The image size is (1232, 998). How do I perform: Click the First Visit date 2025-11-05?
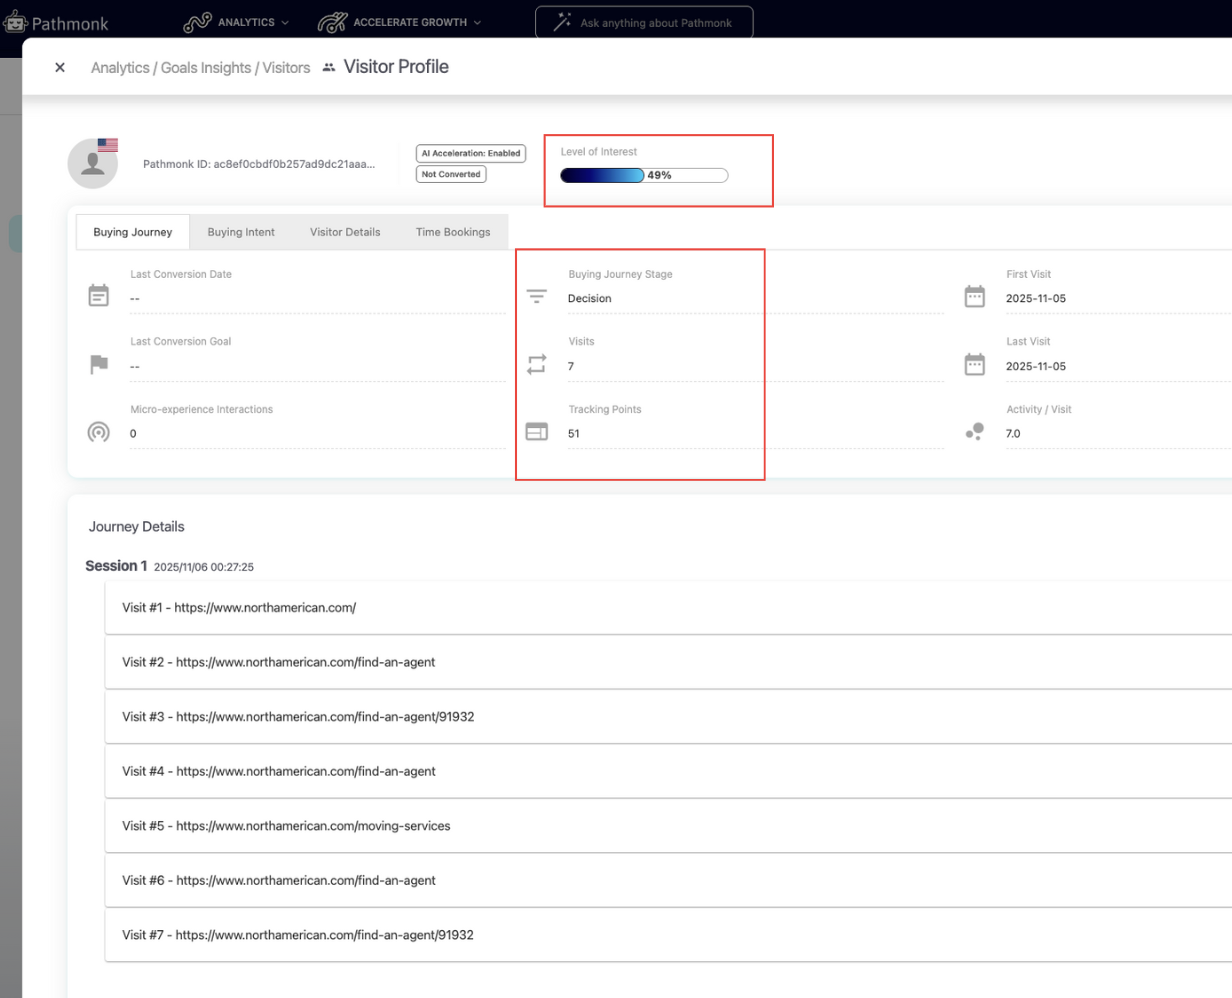1036,298
